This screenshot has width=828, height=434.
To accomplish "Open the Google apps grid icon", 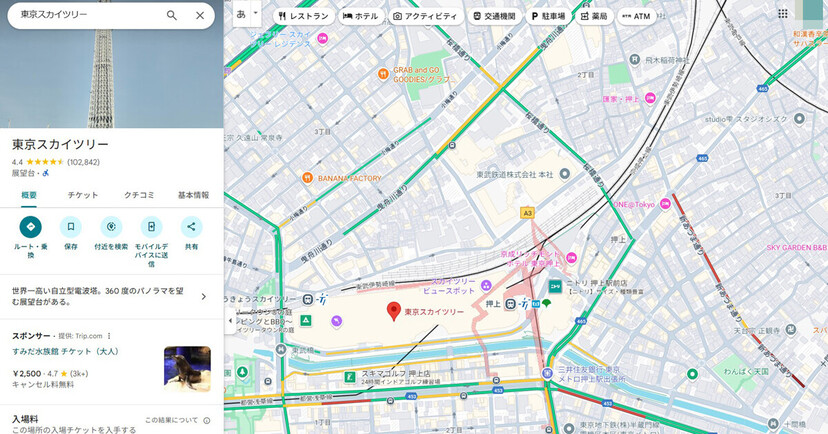I will click(783, 14).
